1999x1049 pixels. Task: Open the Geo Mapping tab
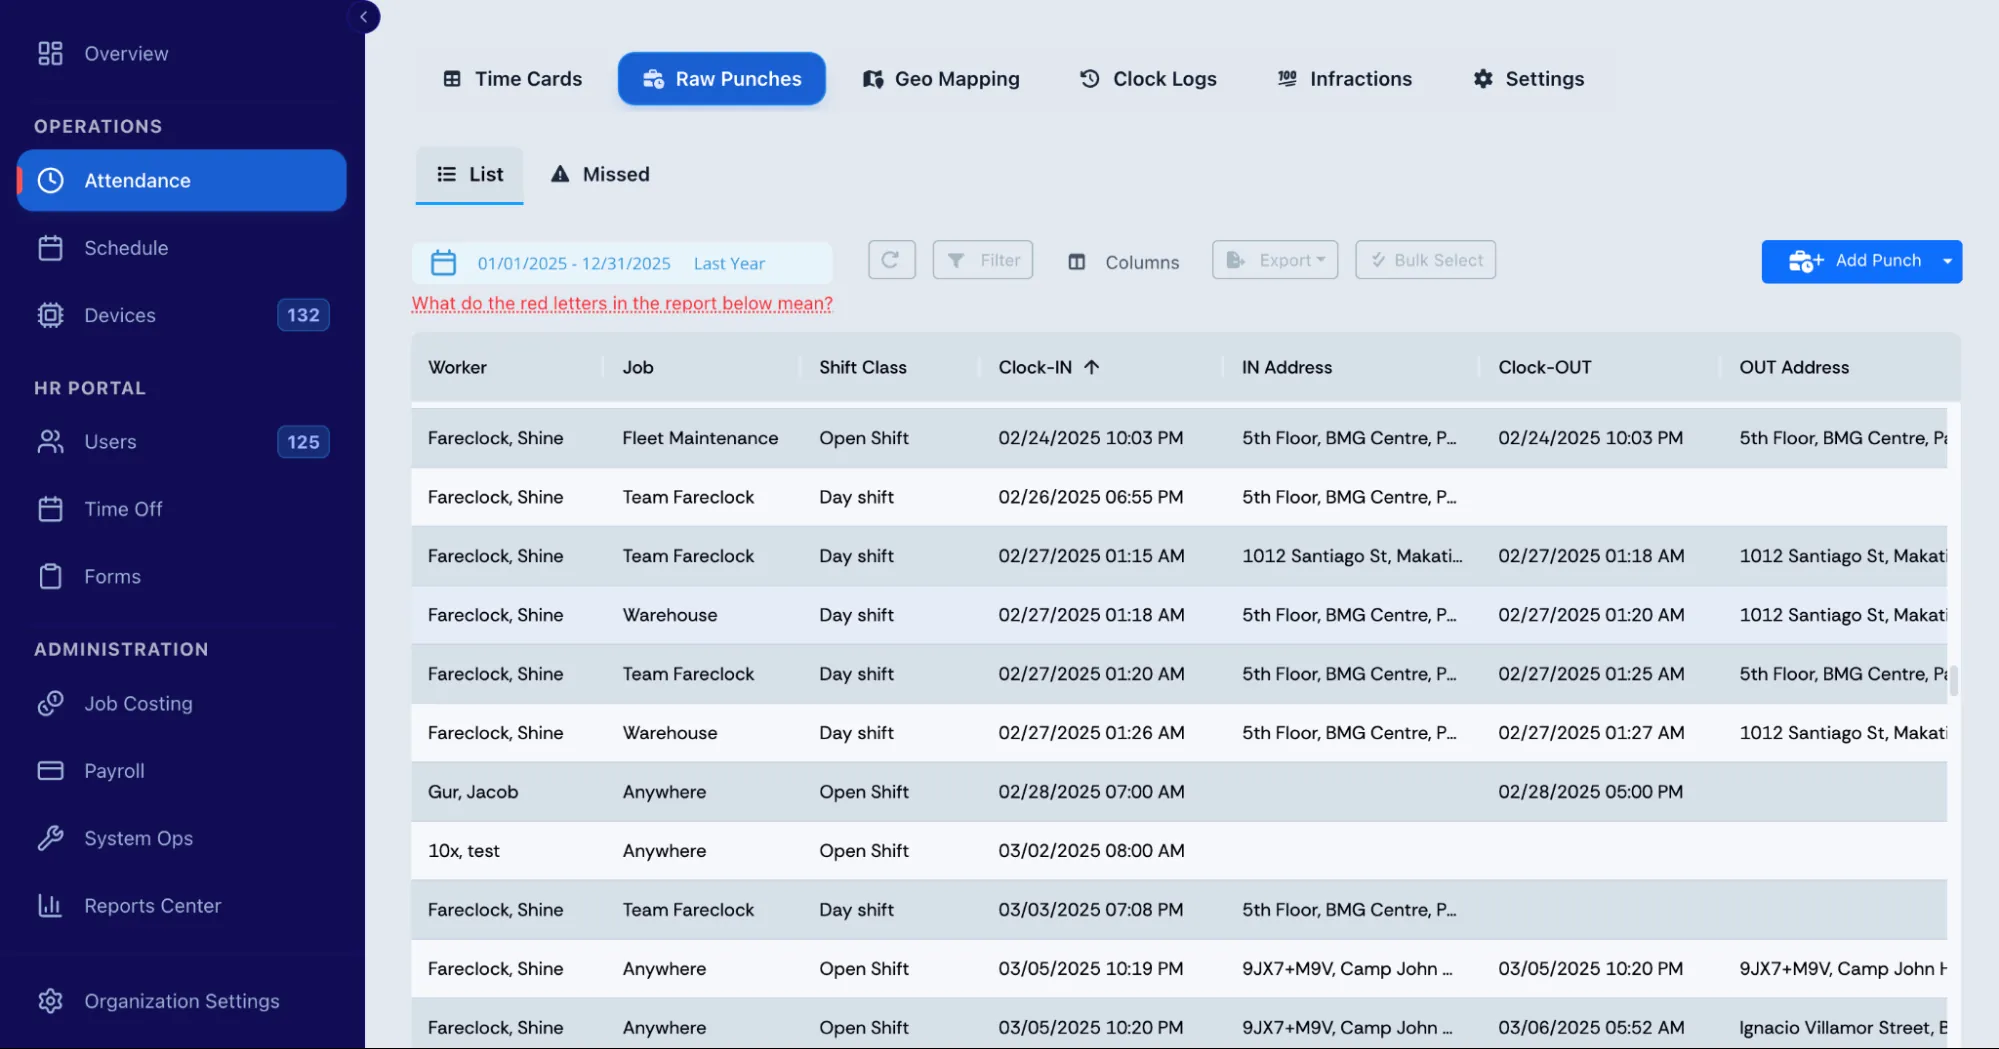pyautogui.click(x=941, y=79)
